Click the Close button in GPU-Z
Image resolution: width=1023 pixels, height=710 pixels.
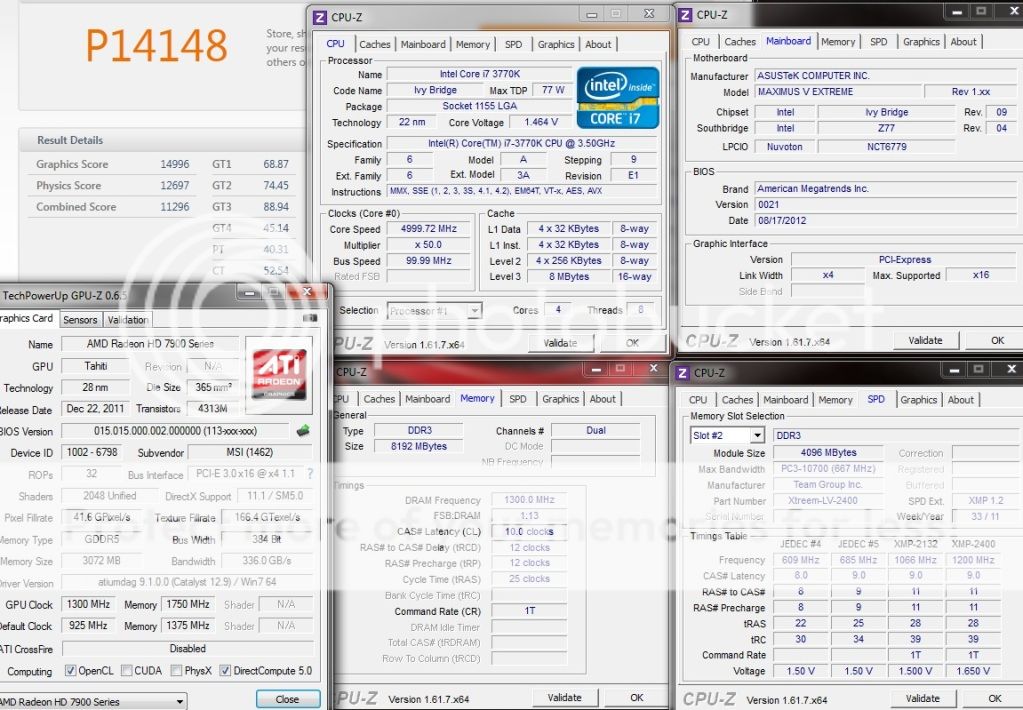pyautogui.click(x=287, y=699)
